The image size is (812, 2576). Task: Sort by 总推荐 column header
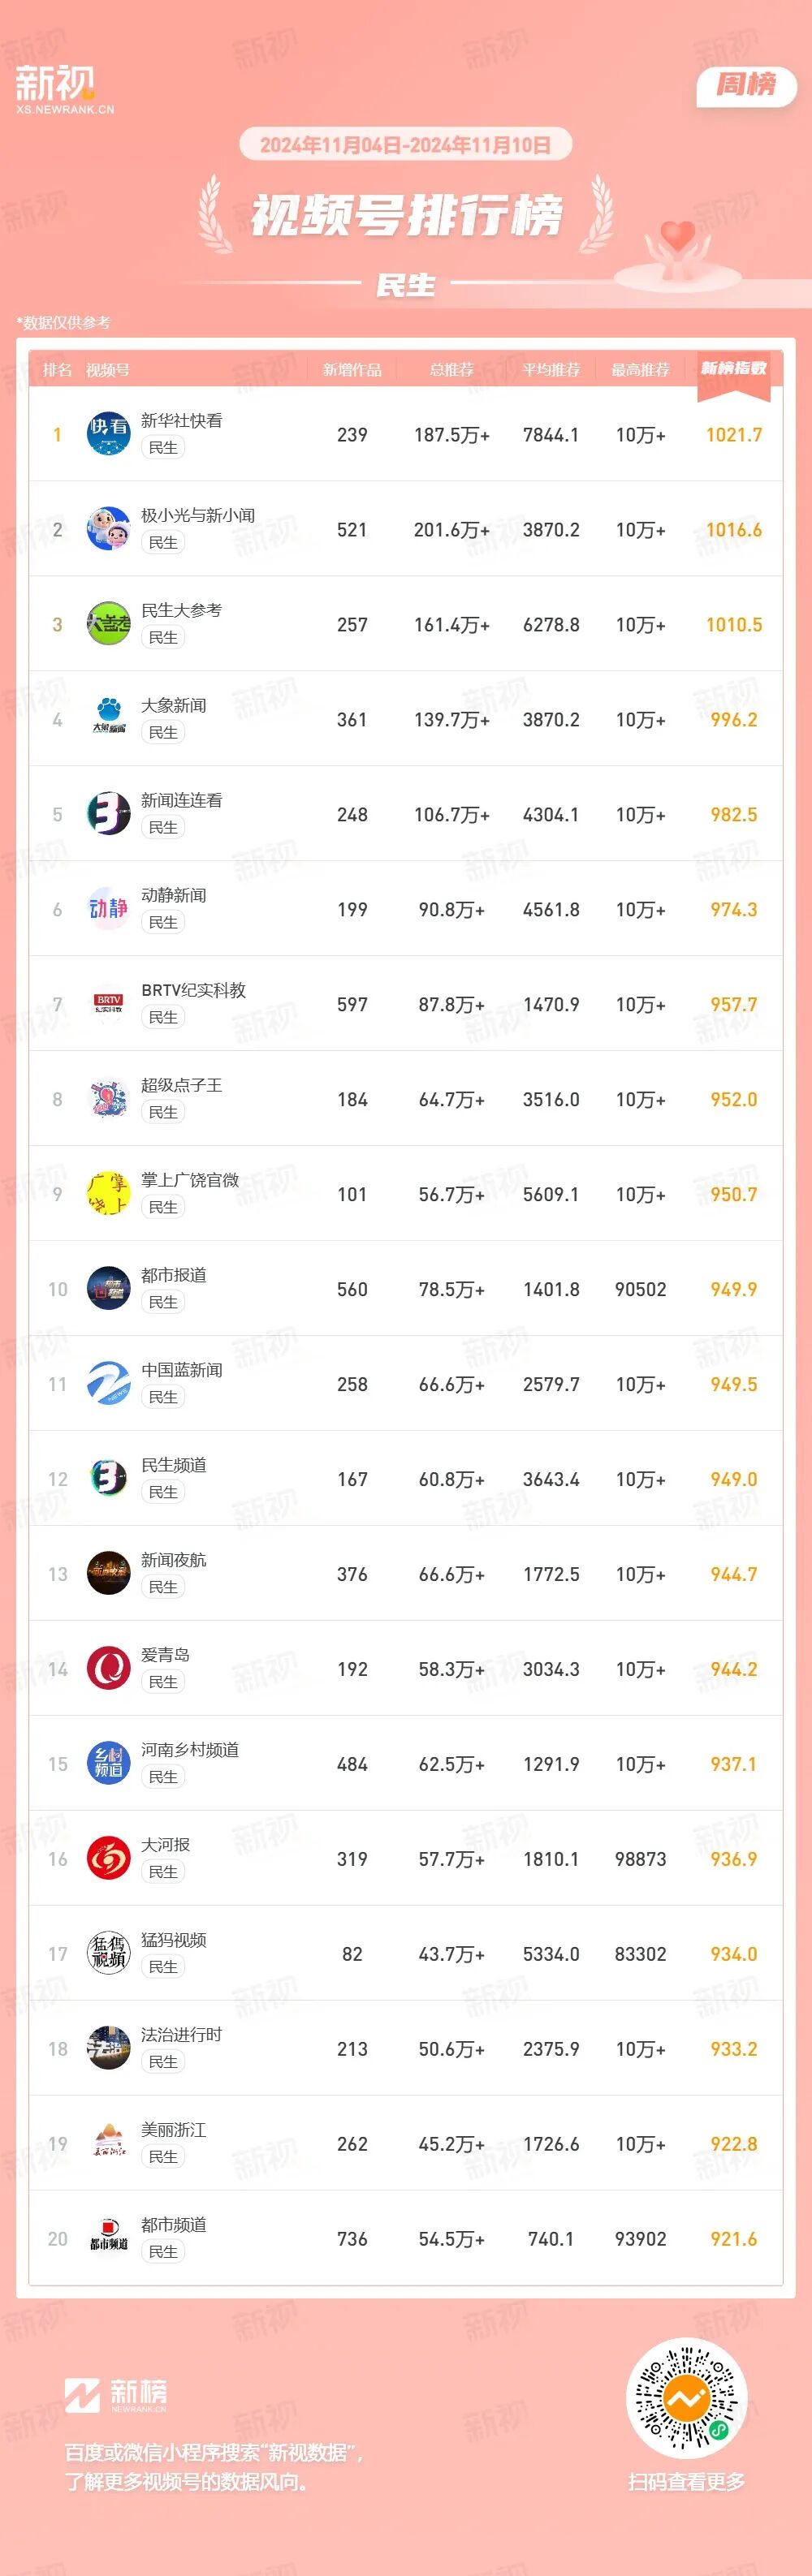tap(451, 370)
